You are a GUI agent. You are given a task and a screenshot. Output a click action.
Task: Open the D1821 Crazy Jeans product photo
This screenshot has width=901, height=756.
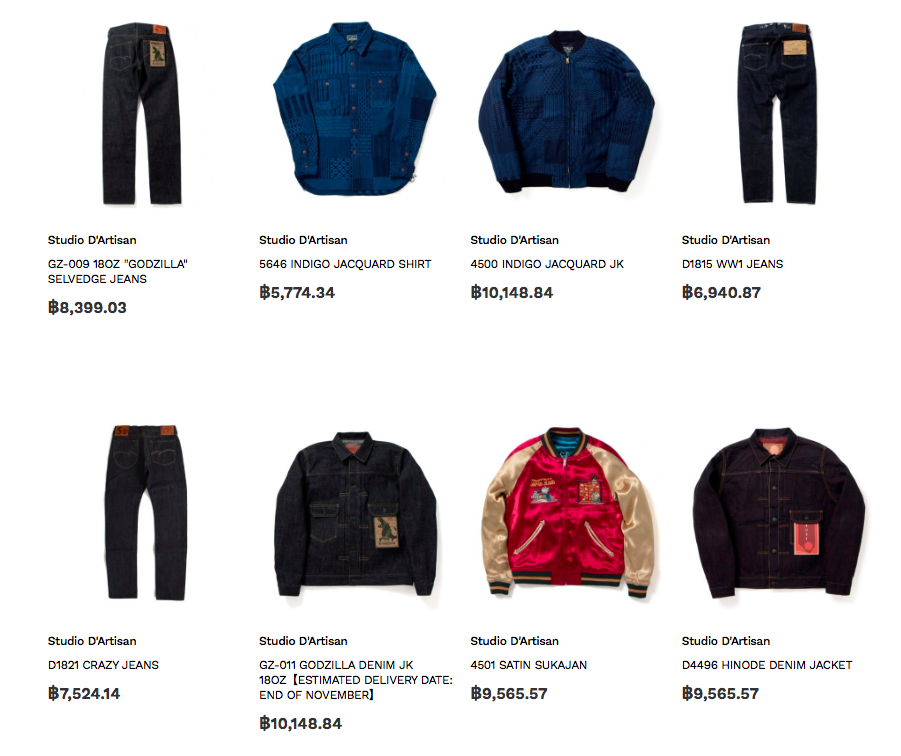pyautogui.click(x=145, y=513)
